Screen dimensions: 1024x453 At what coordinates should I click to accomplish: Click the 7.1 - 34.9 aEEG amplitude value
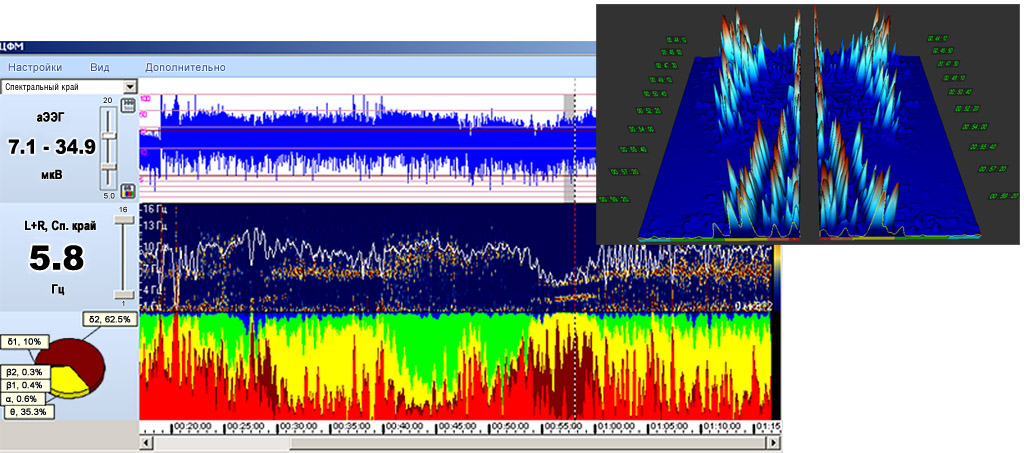[x=51, y=147]
